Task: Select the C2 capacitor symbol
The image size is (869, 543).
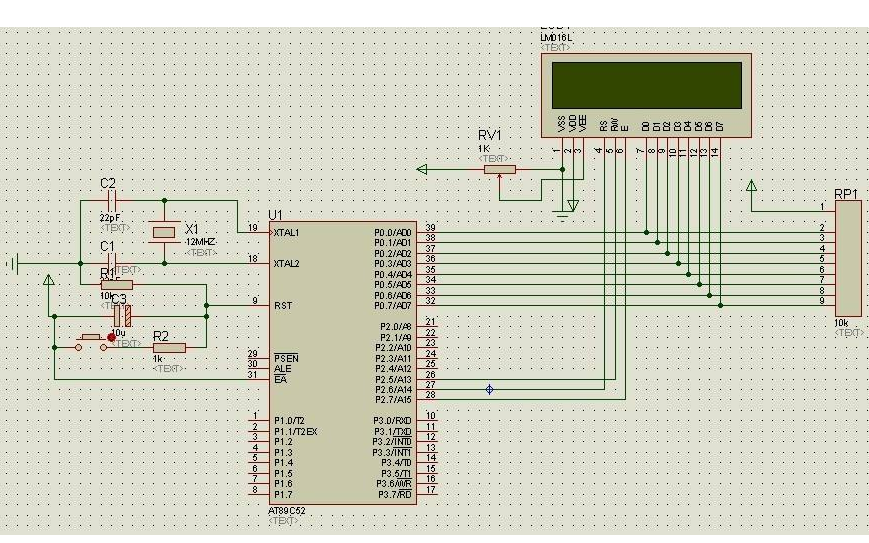Action: coord(111,200)
